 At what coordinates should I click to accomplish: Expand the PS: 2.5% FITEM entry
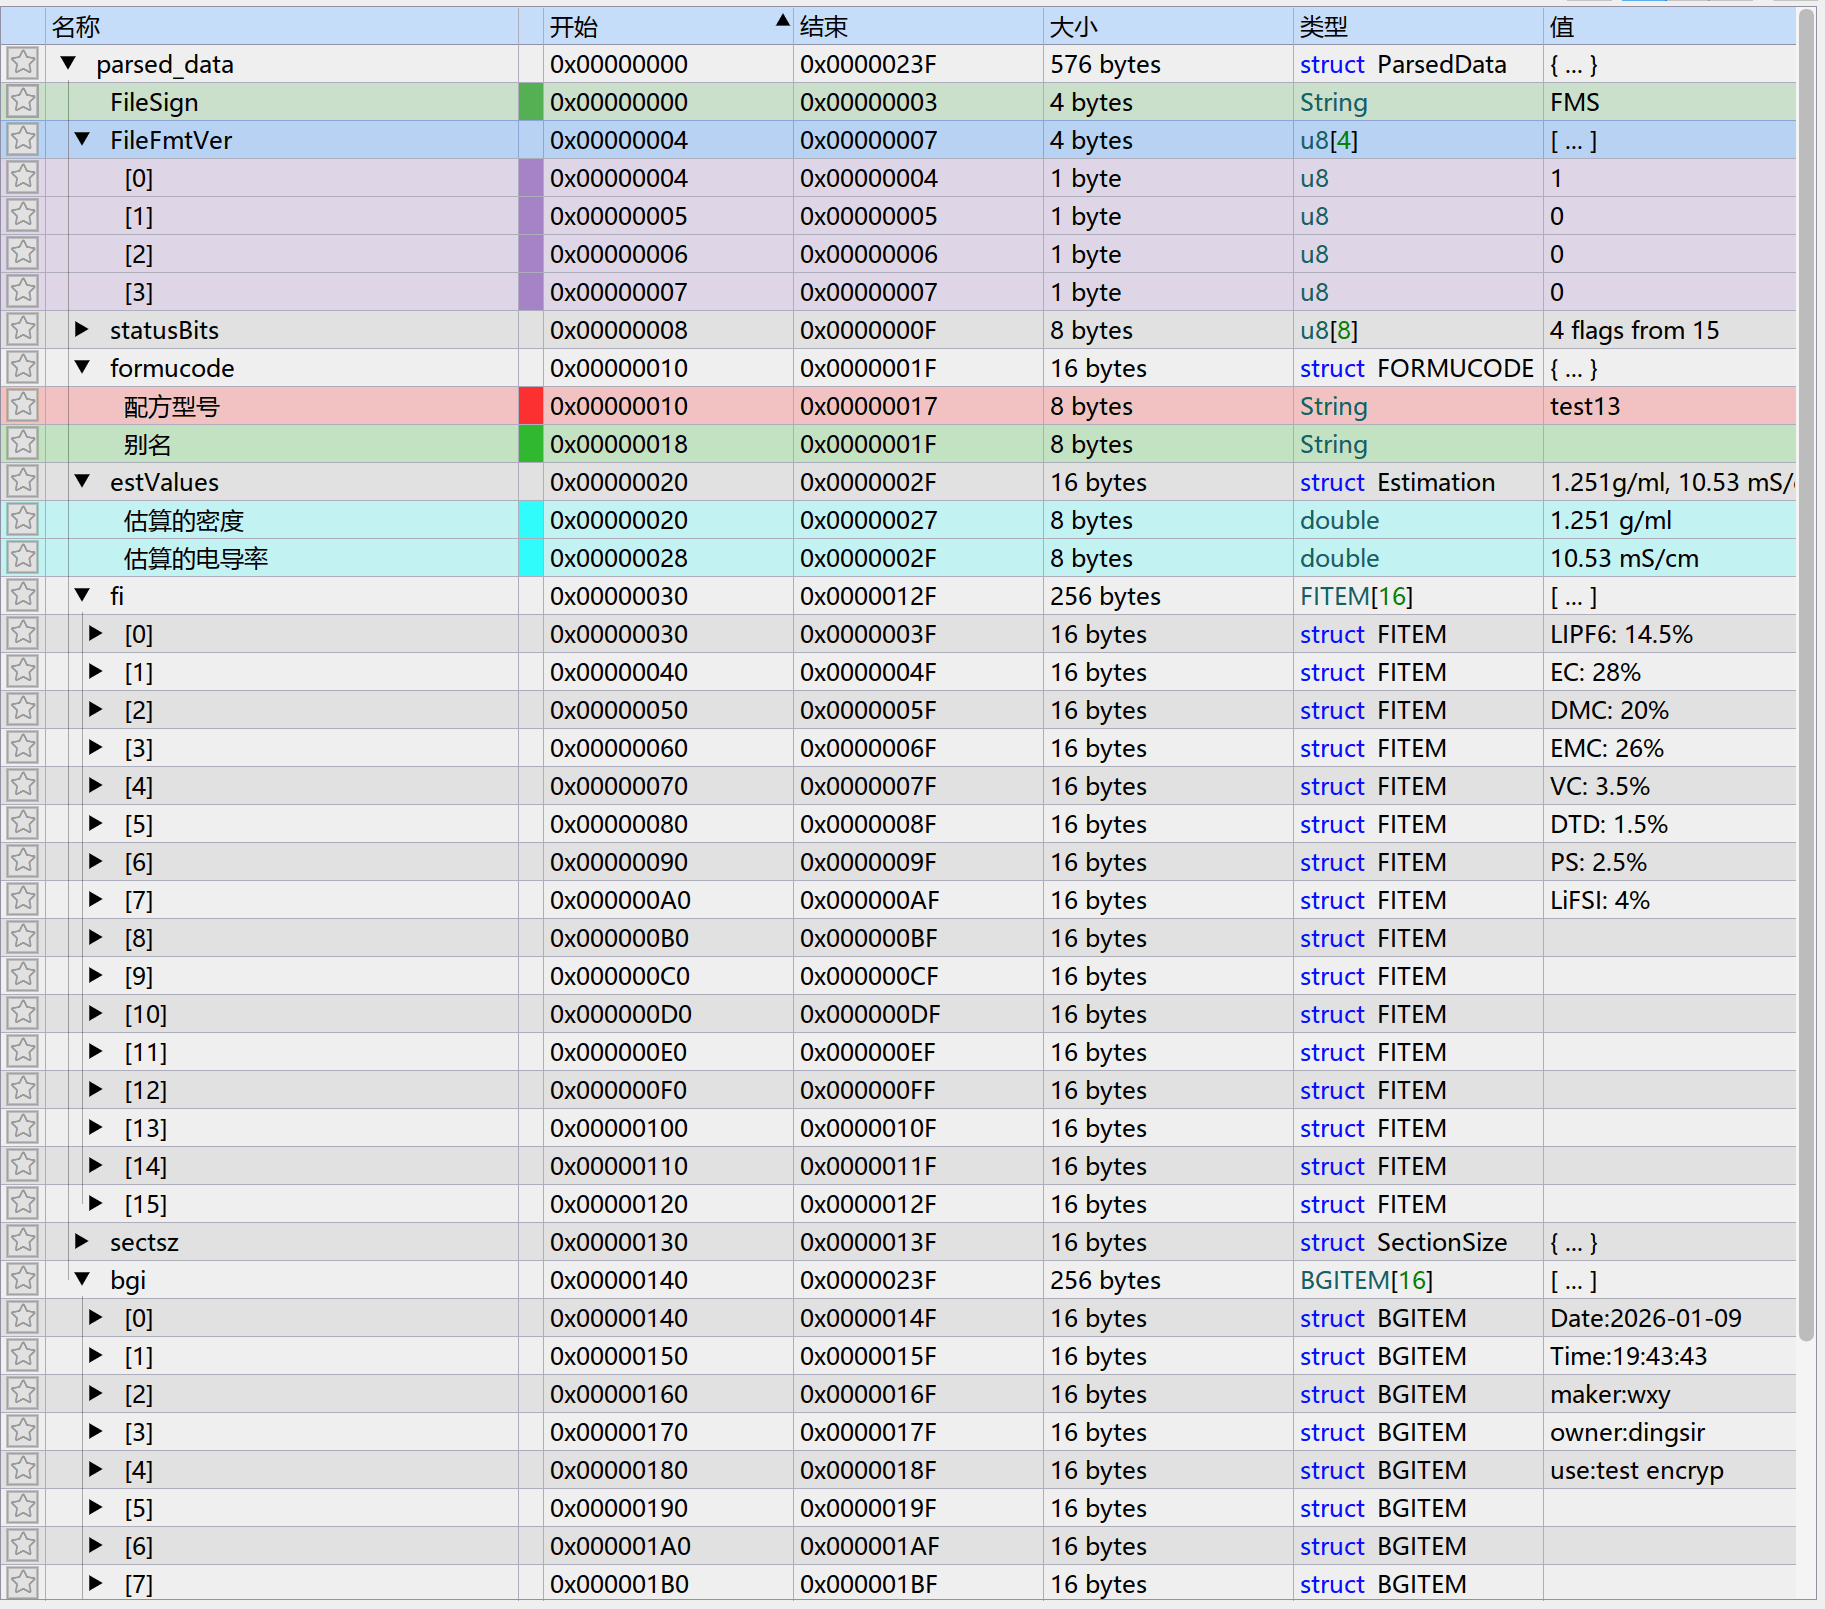pos(96,861)
